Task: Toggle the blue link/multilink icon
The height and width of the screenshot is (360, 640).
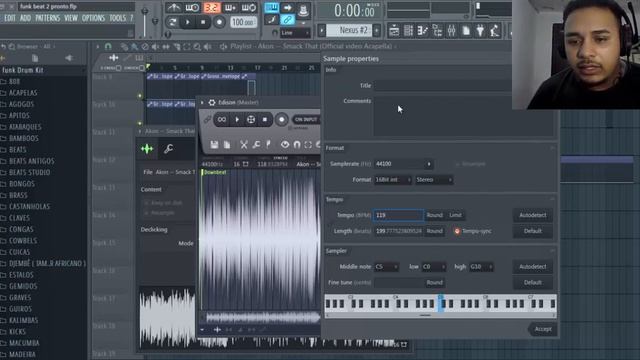Action: (x=287, y=20)
